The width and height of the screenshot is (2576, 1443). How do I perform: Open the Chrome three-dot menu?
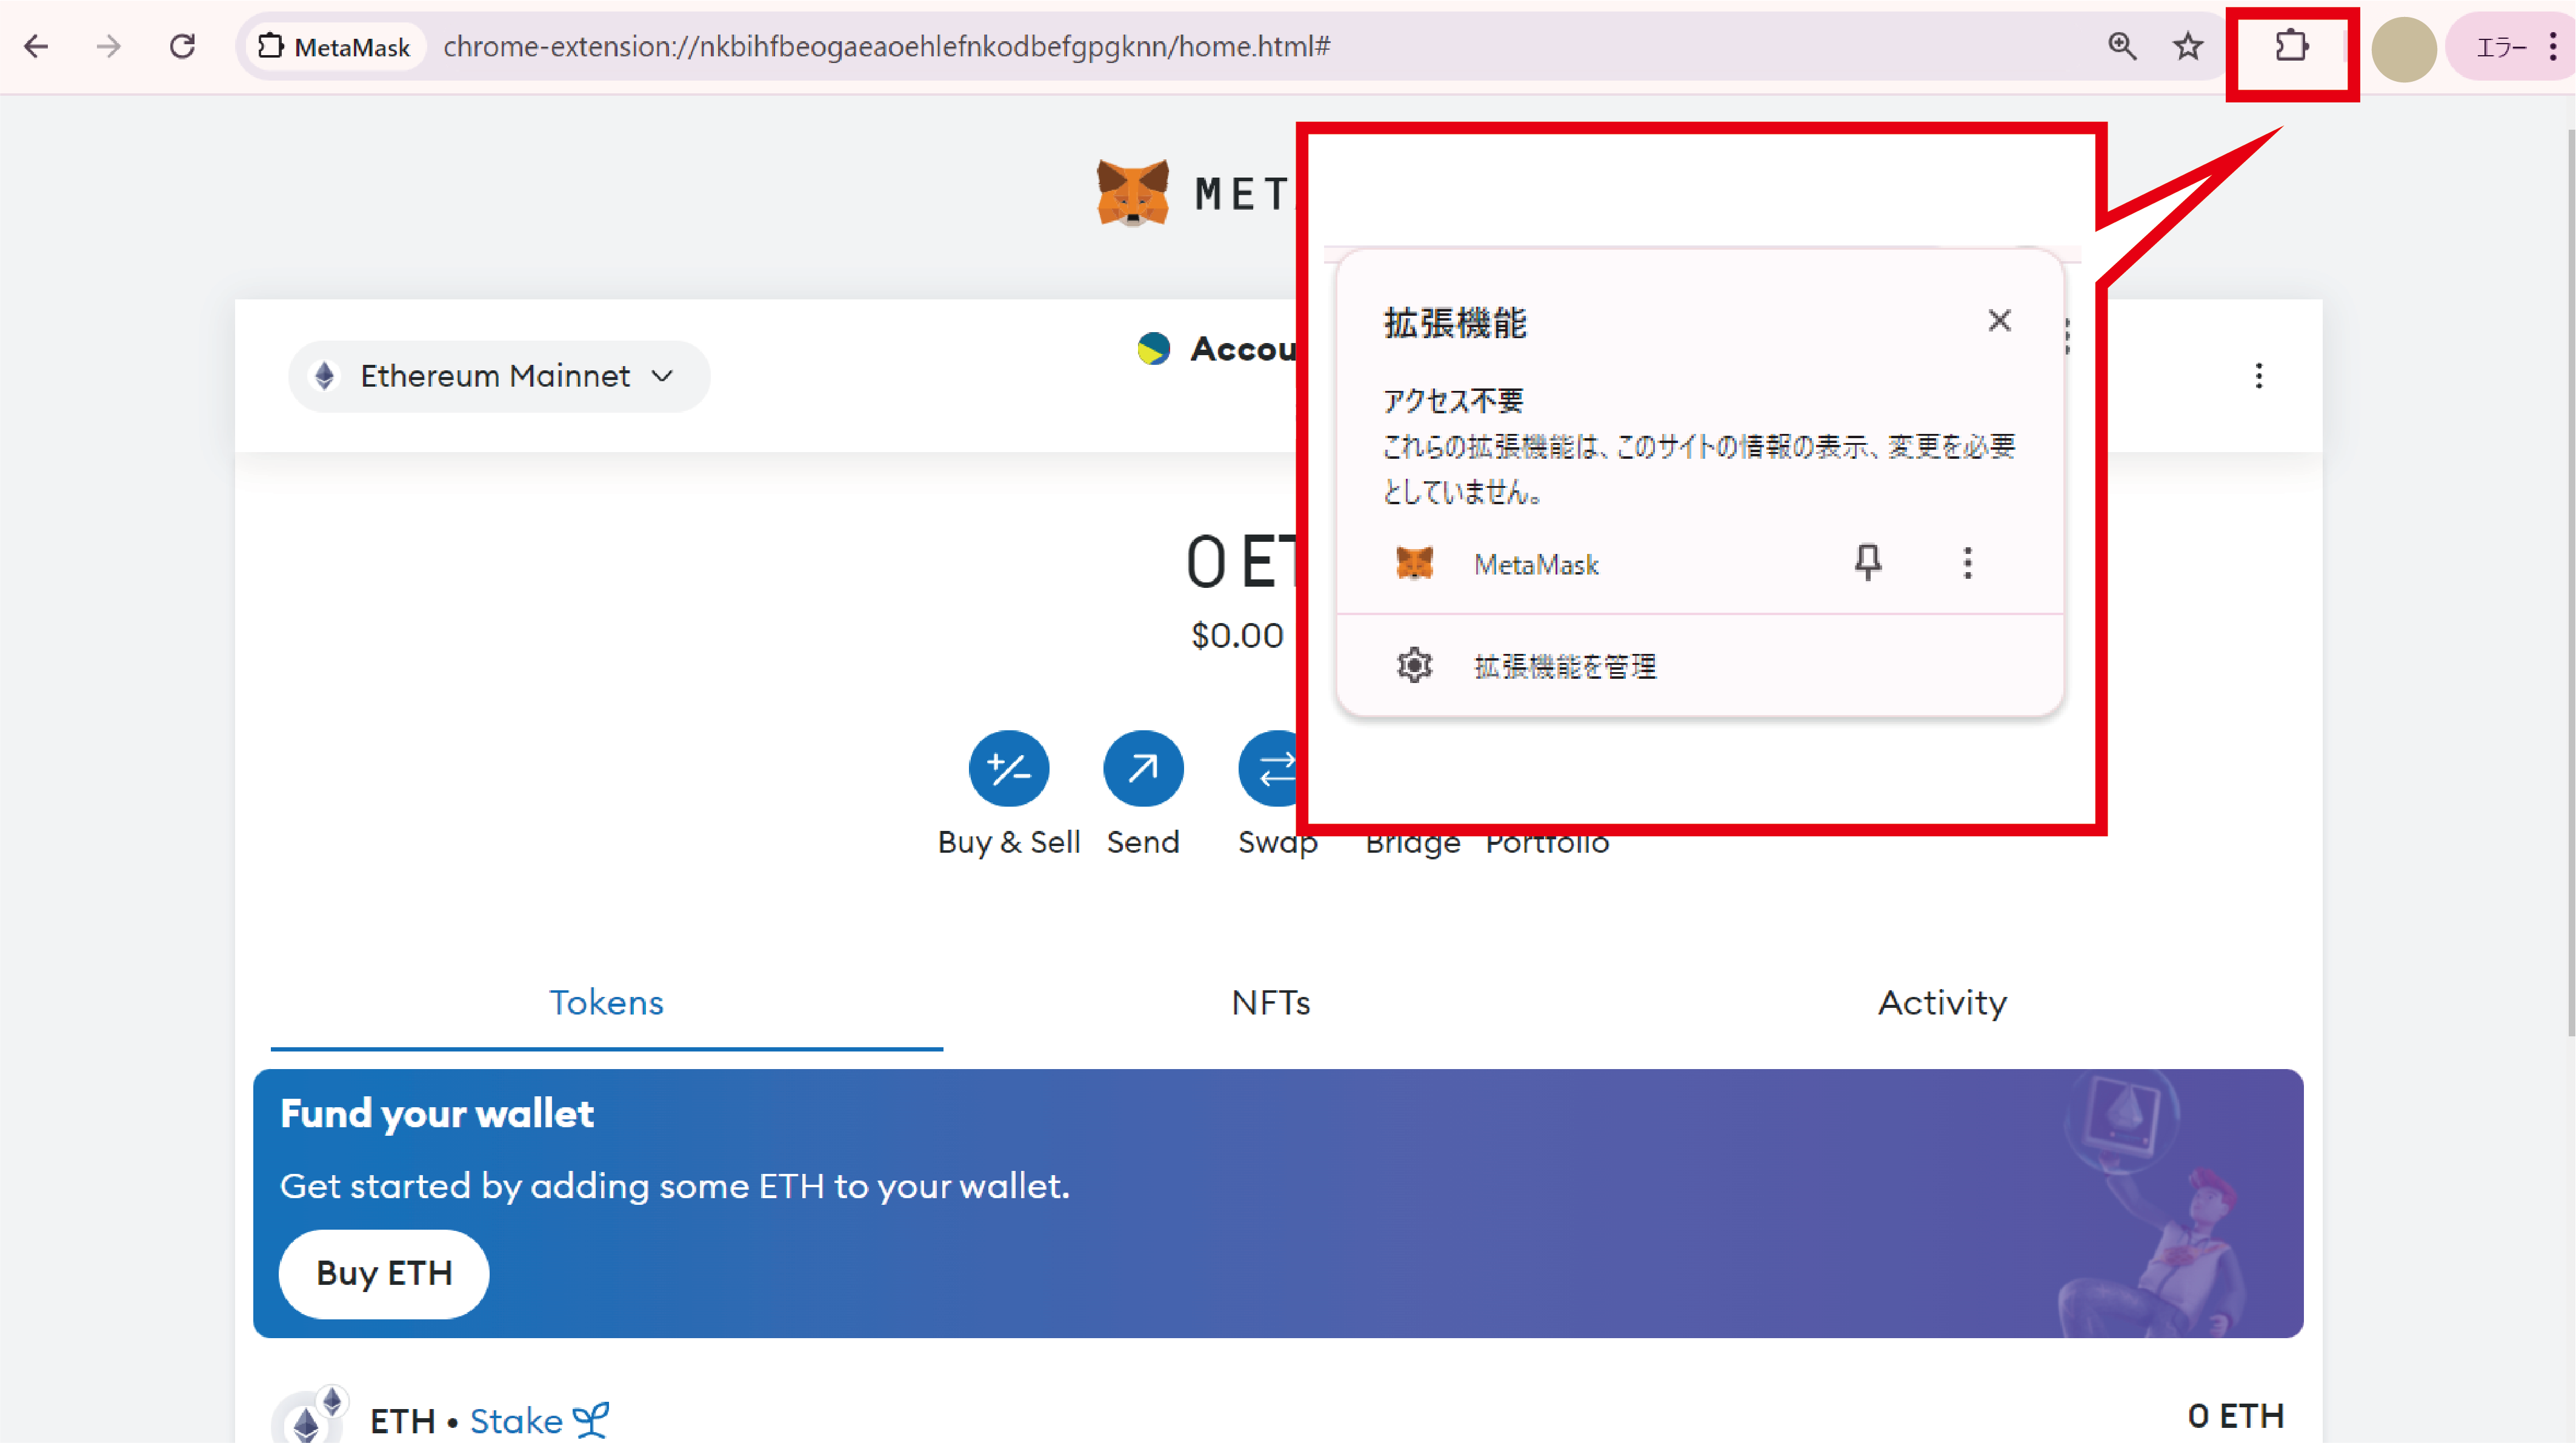pos(2553,47)
